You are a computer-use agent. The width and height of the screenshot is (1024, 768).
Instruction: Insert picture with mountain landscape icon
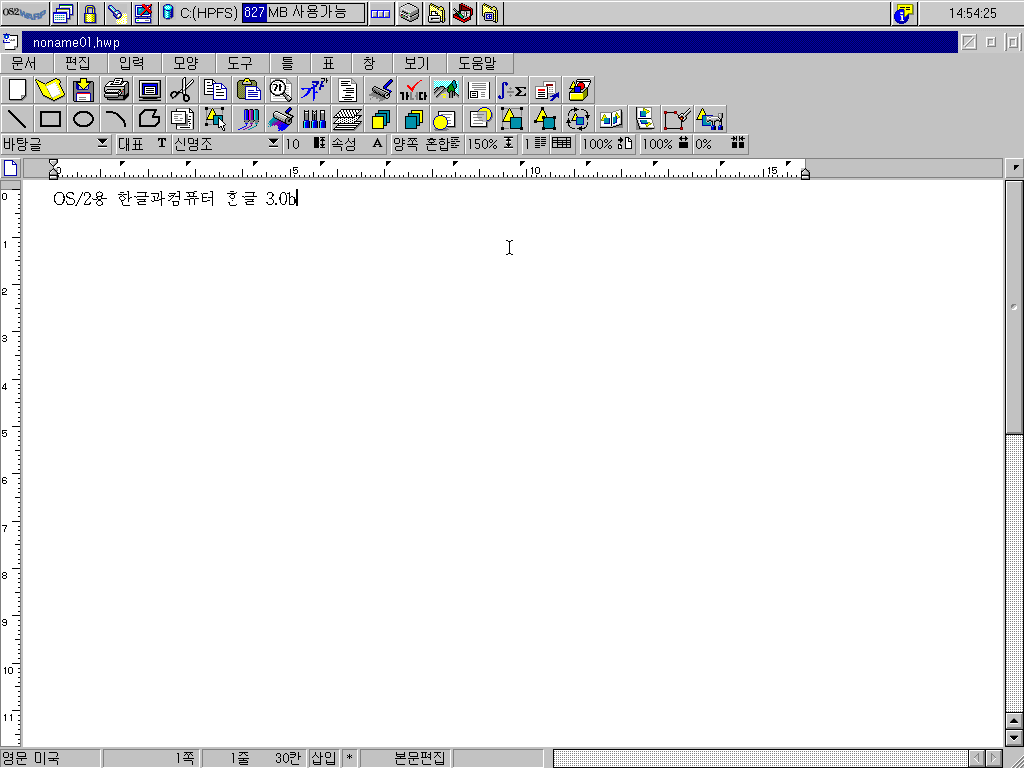coord(446,90)
